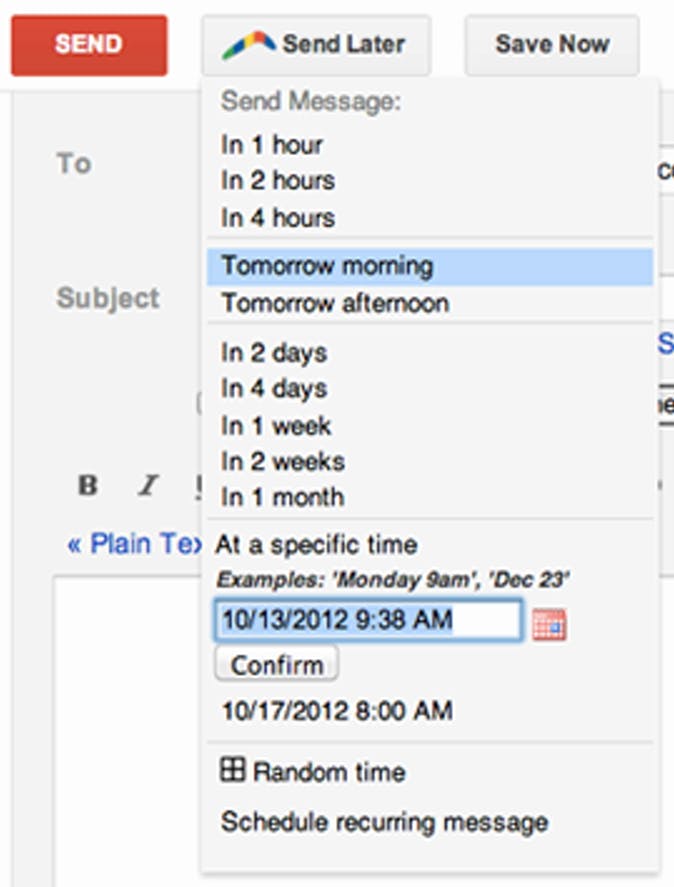Open the calendar date picker icon
This screenshot has height=887, width=674.
pos(549,624)
